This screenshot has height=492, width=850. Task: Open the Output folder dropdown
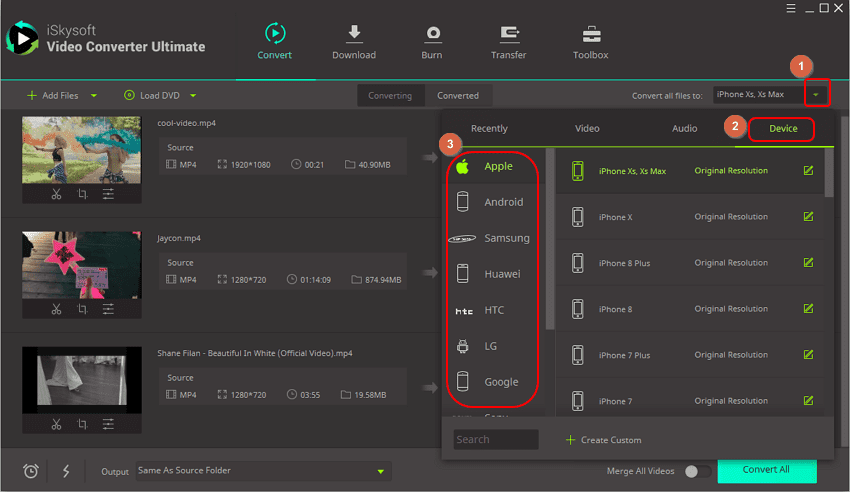click(x=380, y=471)
